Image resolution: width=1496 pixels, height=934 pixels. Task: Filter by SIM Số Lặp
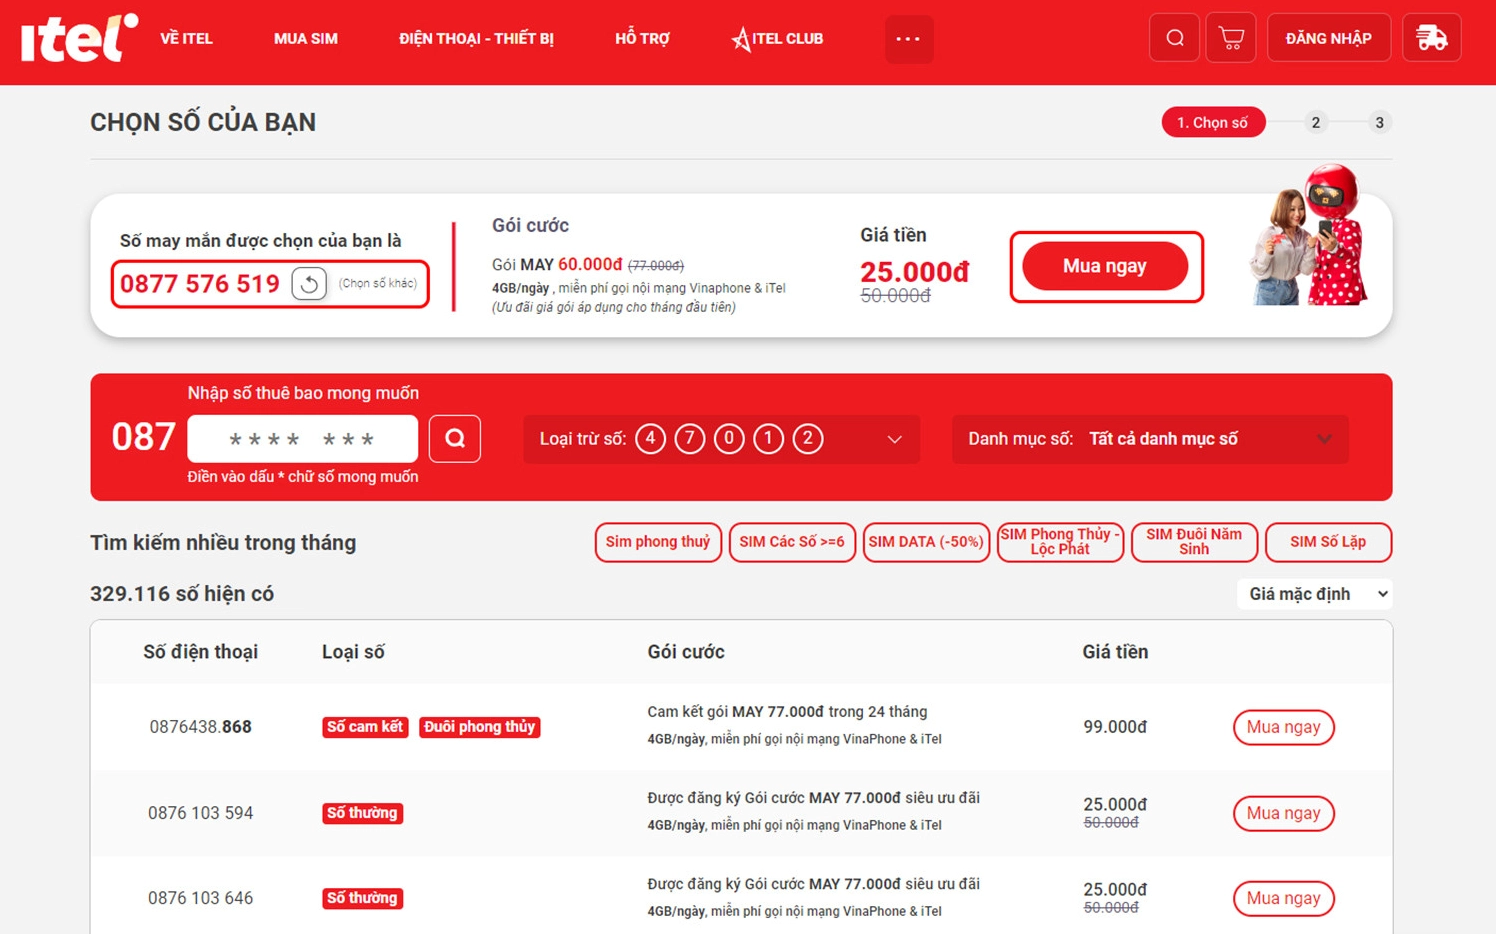(x=1328, y=542)
